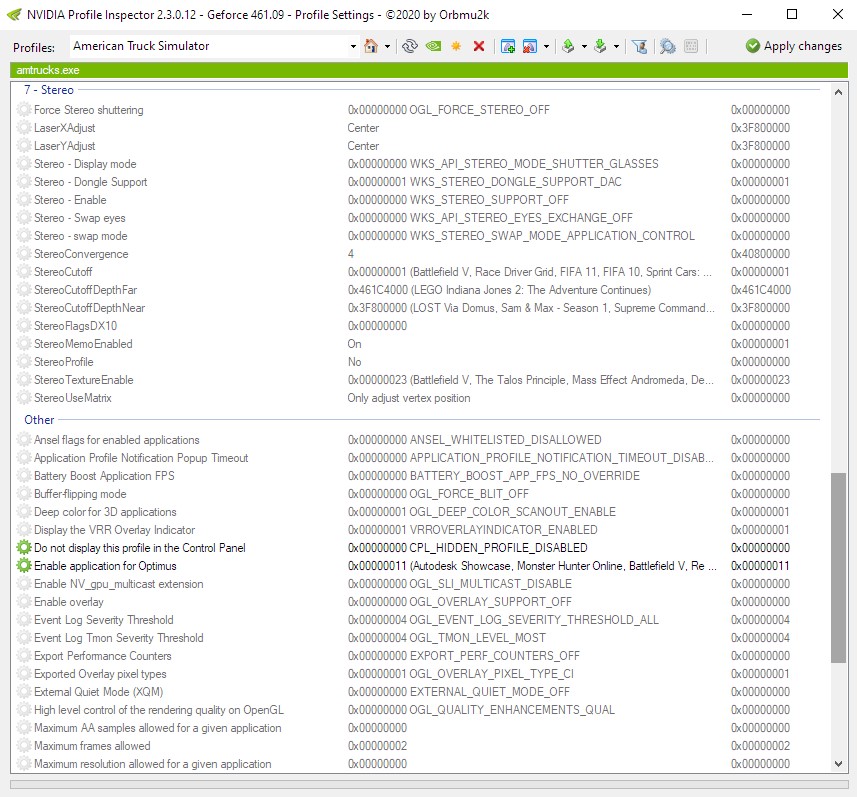Viewport: 857px width, 797px height.
Task: Collapse the 7 - Stereo section header
Action: pyautogui.click(x=49, y=90)
